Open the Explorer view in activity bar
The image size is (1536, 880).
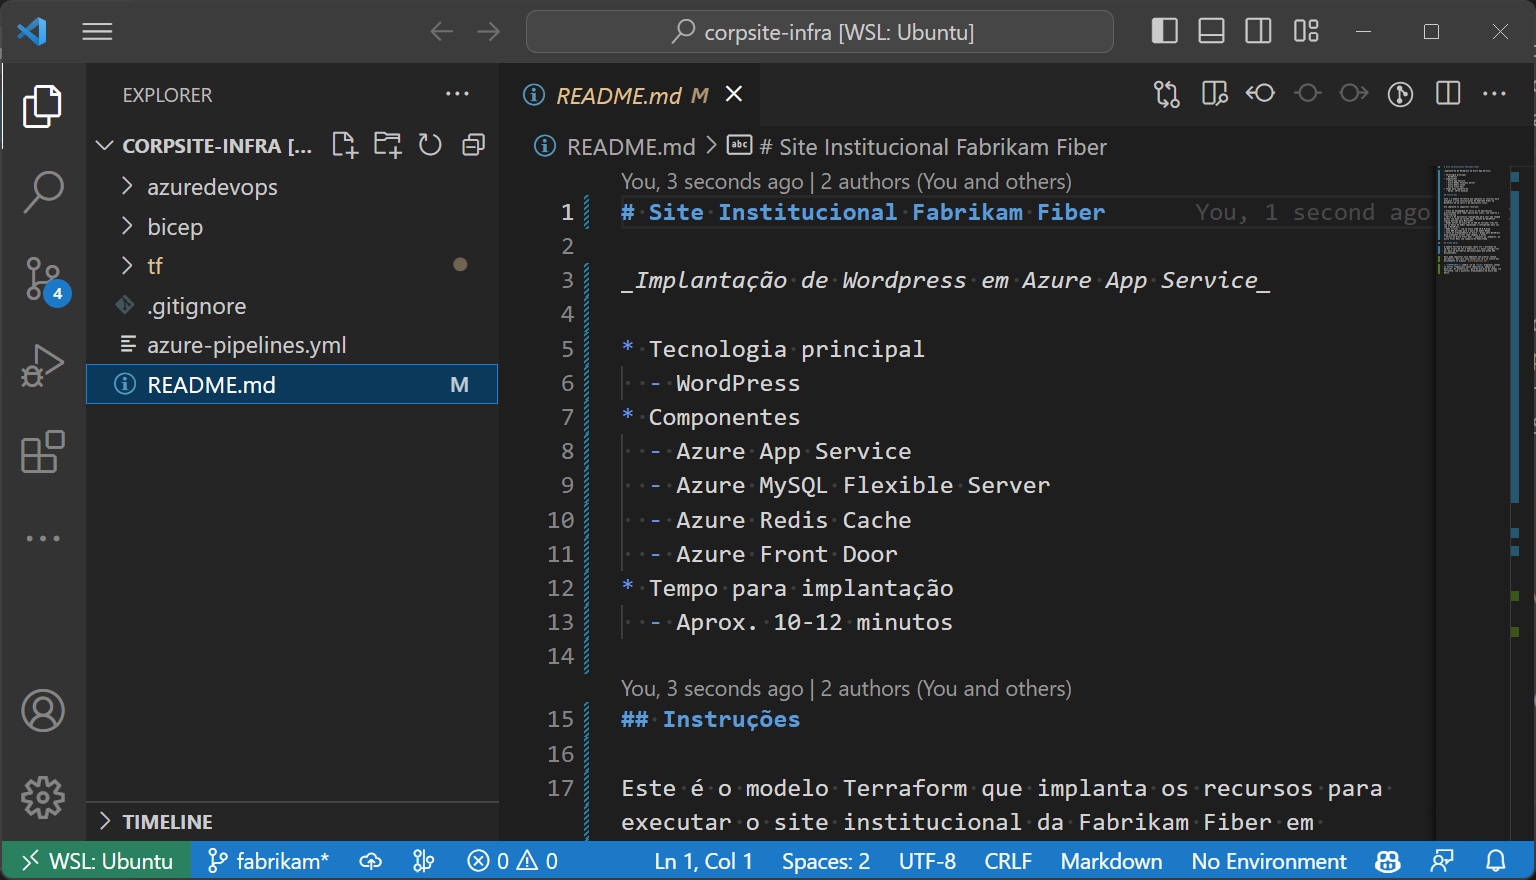tap(42, 106)
